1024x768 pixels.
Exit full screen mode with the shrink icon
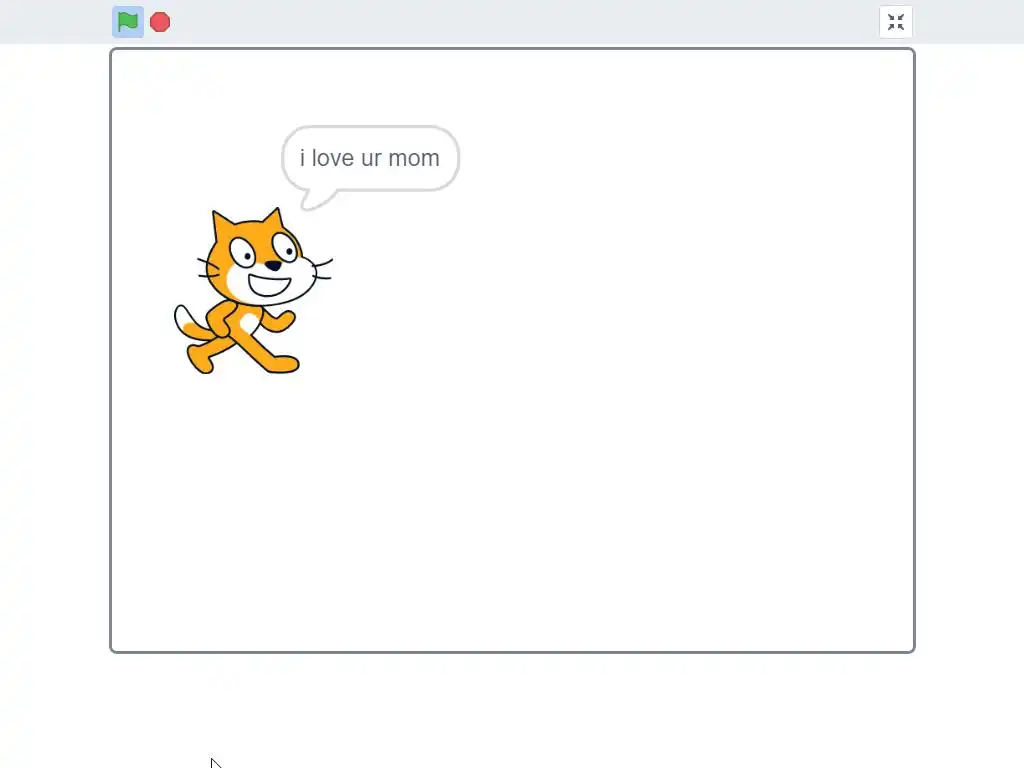[896, 22]
